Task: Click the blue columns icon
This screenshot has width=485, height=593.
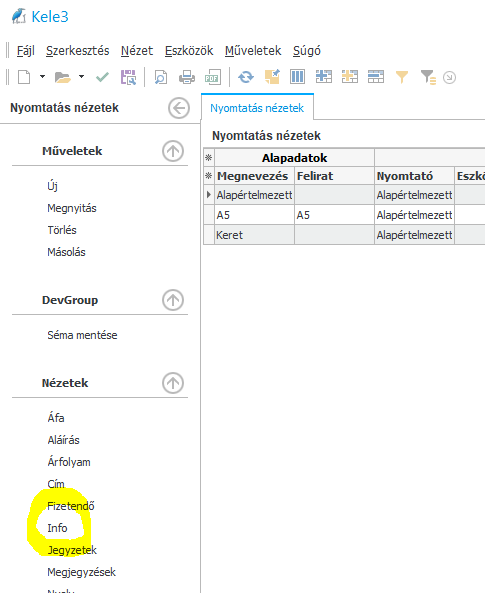Action: pos(298,77)
